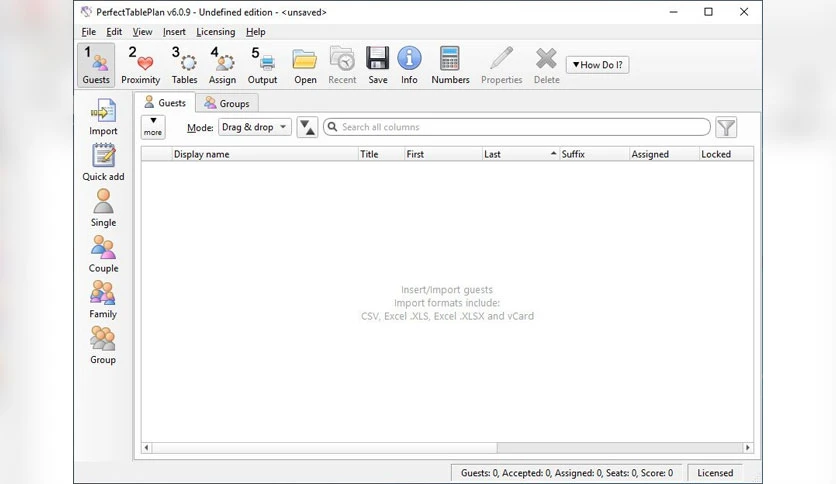Viewport: 836px width, 484px height.
Task: Sort by the First column header
Action: [x=443, y=154]
